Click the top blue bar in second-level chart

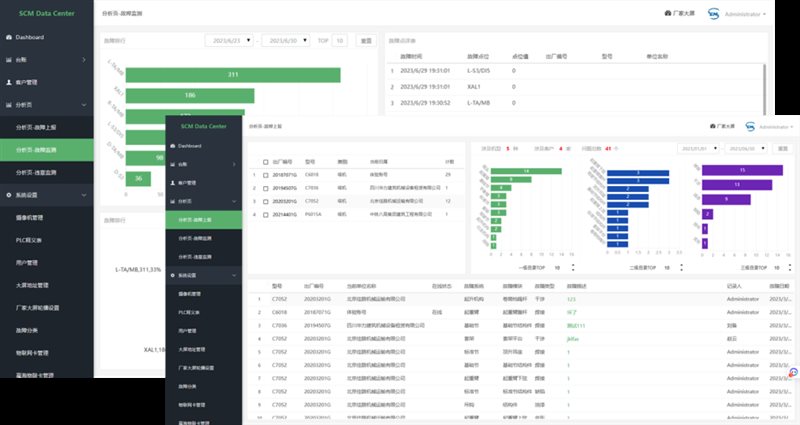[x=638, y=173]
